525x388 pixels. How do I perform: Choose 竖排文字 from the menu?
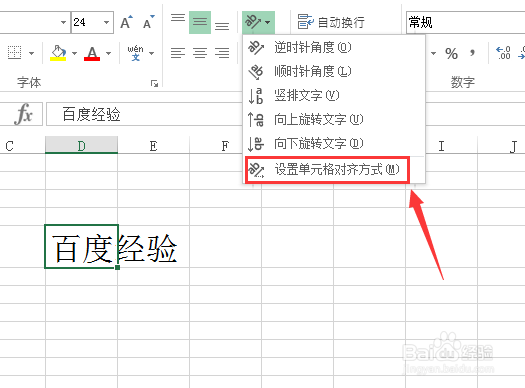point(334,95)
